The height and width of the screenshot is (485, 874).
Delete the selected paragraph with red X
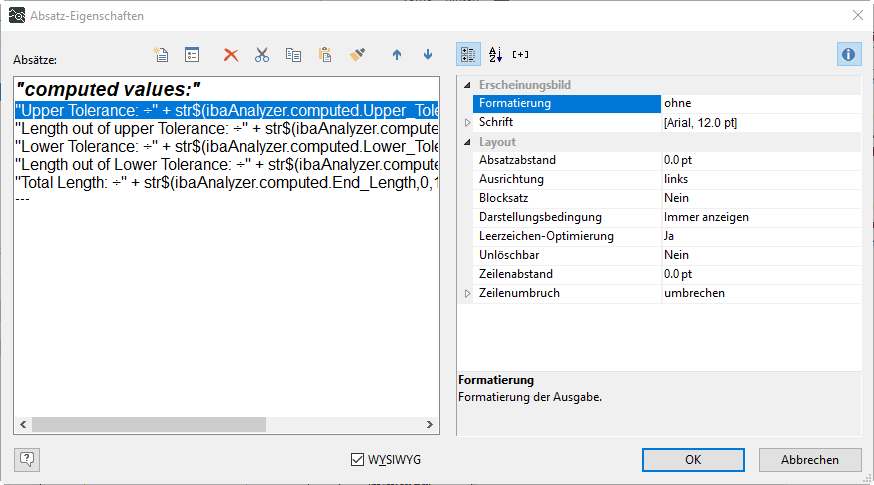[231, 55]
